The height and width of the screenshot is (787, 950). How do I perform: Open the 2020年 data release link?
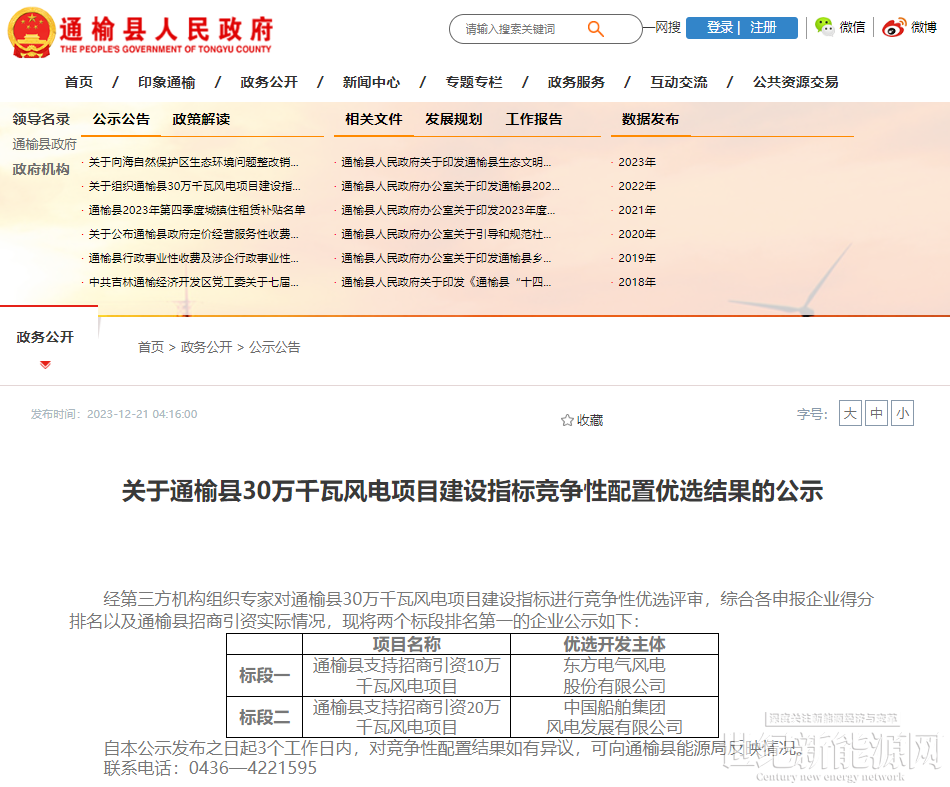point(637,234)
